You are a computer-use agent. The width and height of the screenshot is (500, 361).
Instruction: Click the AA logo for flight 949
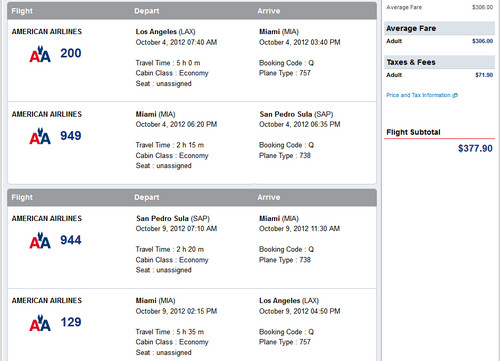click(40, 136)
